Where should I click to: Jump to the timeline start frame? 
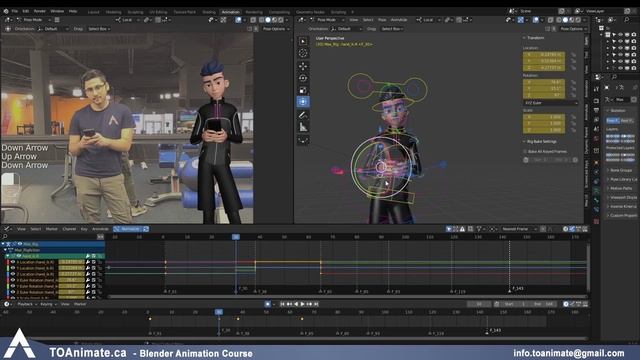click(282, 304)
